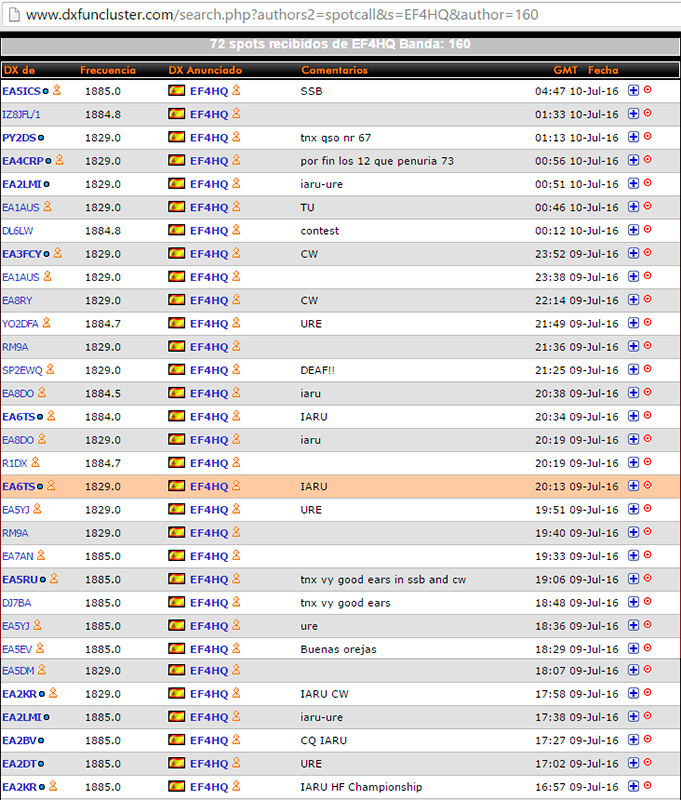Click the orange person icon next to R1DX
Image resolution: width=681 pixels, height=800 pixels.
[x=35, y=463]
